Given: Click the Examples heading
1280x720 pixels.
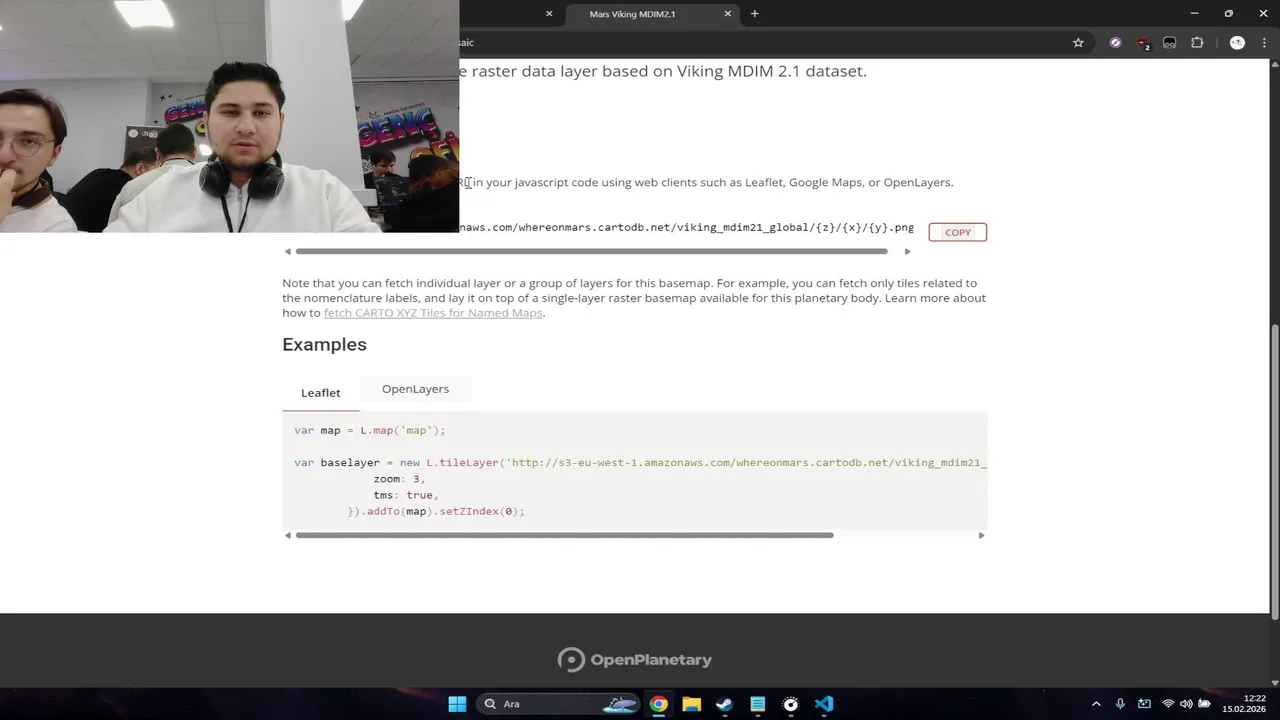Looking at the screenshot, I should [324, 344].
